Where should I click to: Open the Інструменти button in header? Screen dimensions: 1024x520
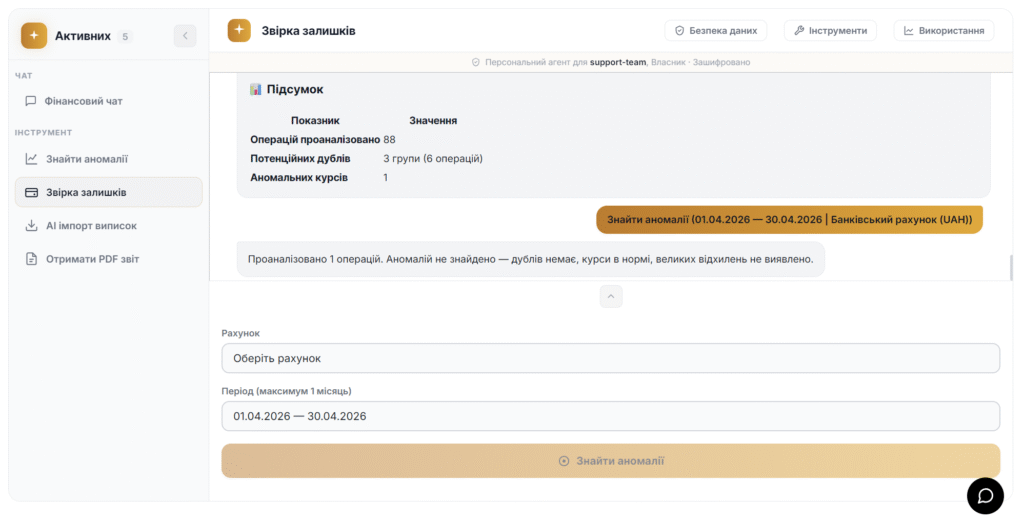click(x=830, y=31)
